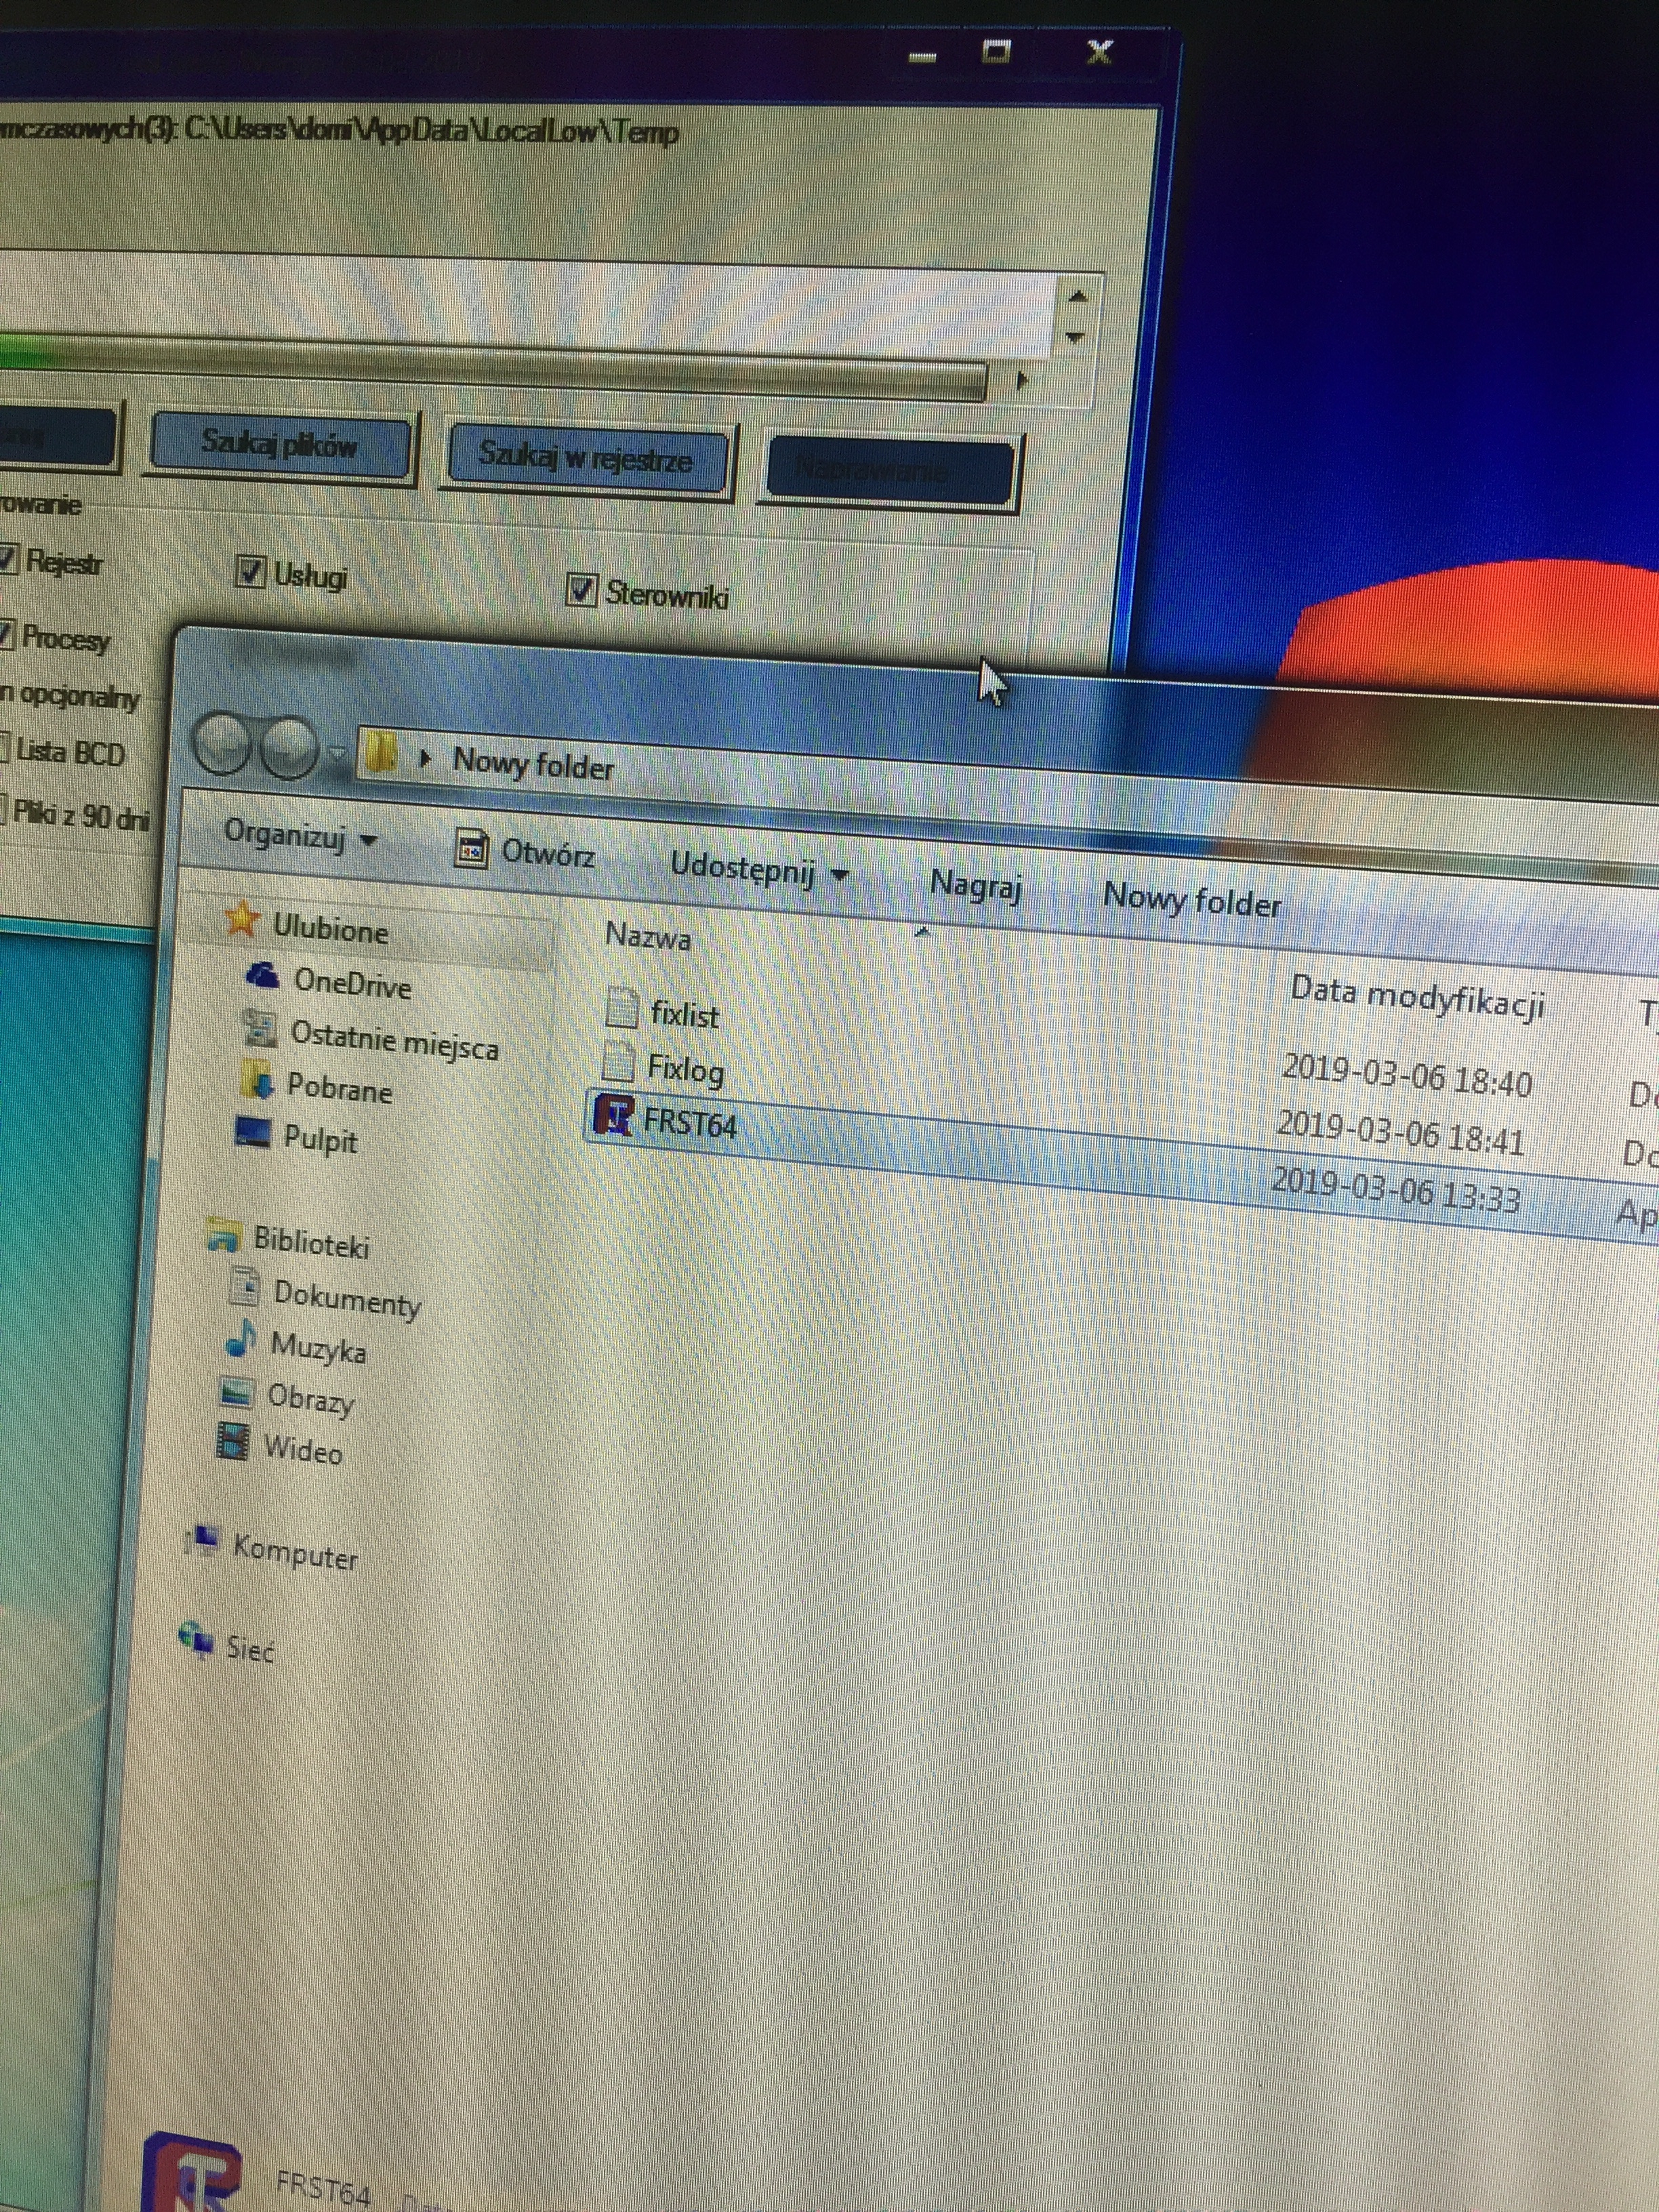This screenshot has width=1659, height=2212.
Task: Click the OneDrive cloud icon in sidebar
Action: pyautogui.click(x=262, y=975)
